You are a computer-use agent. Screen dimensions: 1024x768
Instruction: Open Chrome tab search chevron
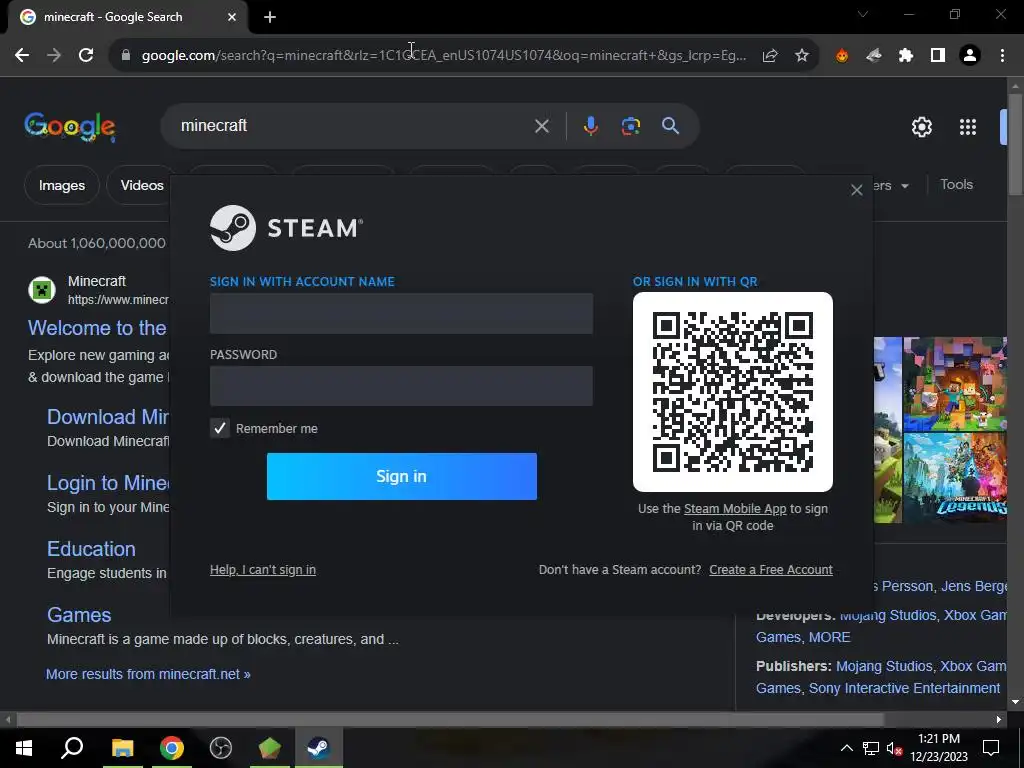[863, 14]
